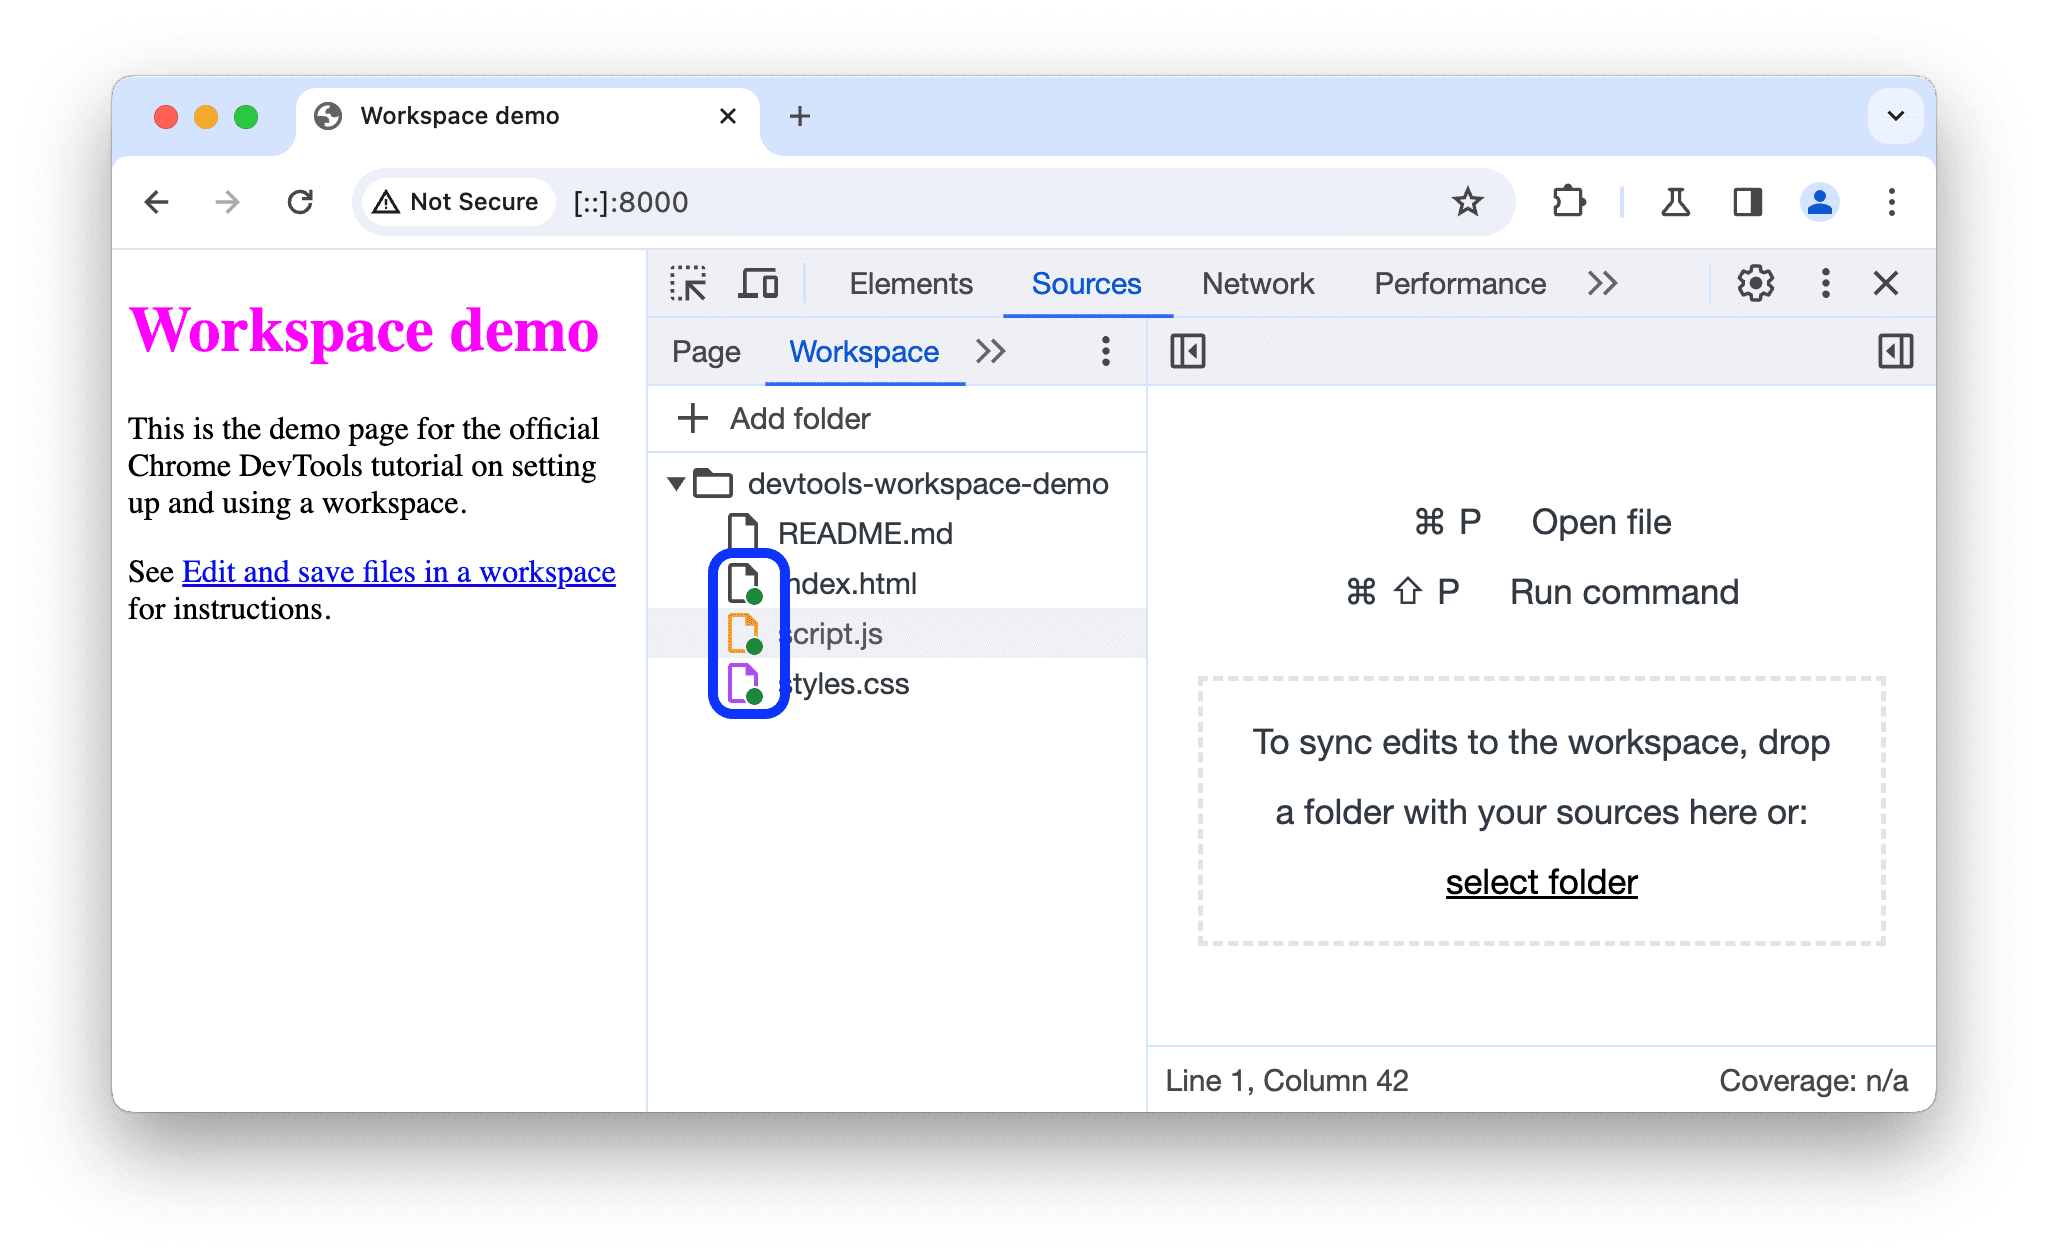Select the Workspace tab in Sources
The image size is (2048, 1260).
[863, 351]
